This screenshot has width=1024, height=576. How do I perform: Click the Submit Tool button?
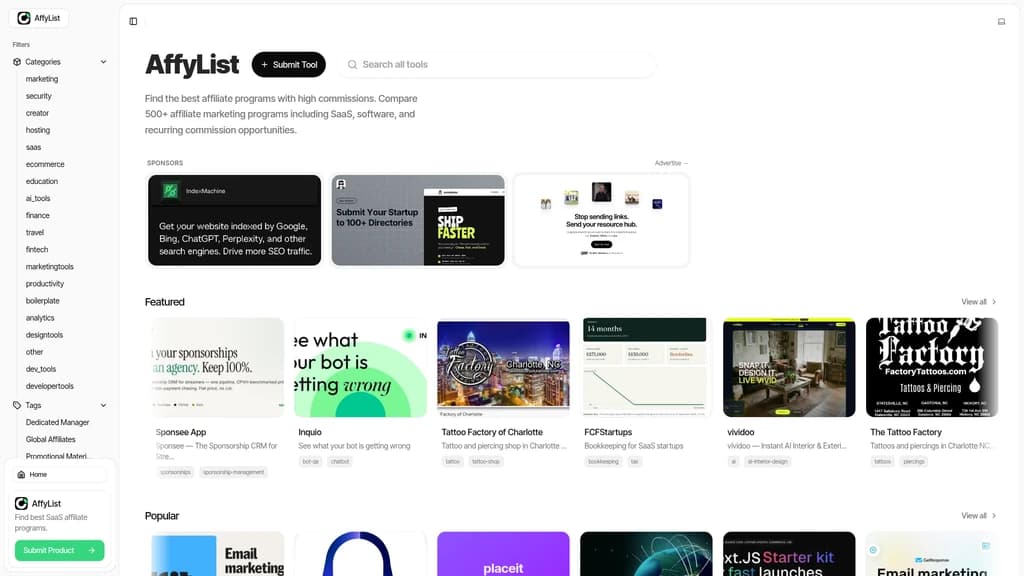(289, 65)
